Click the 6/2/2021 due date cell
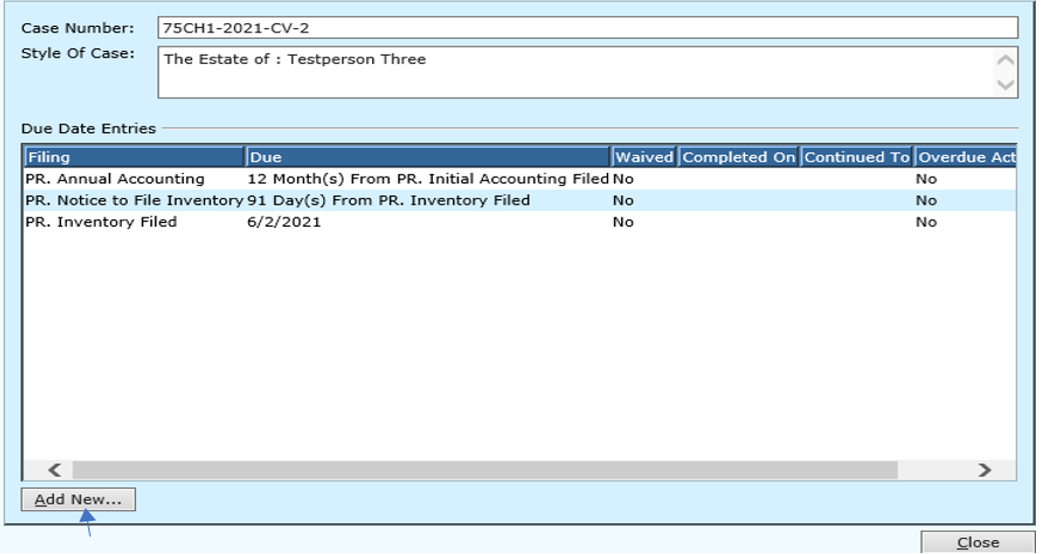 pos(284,222)
